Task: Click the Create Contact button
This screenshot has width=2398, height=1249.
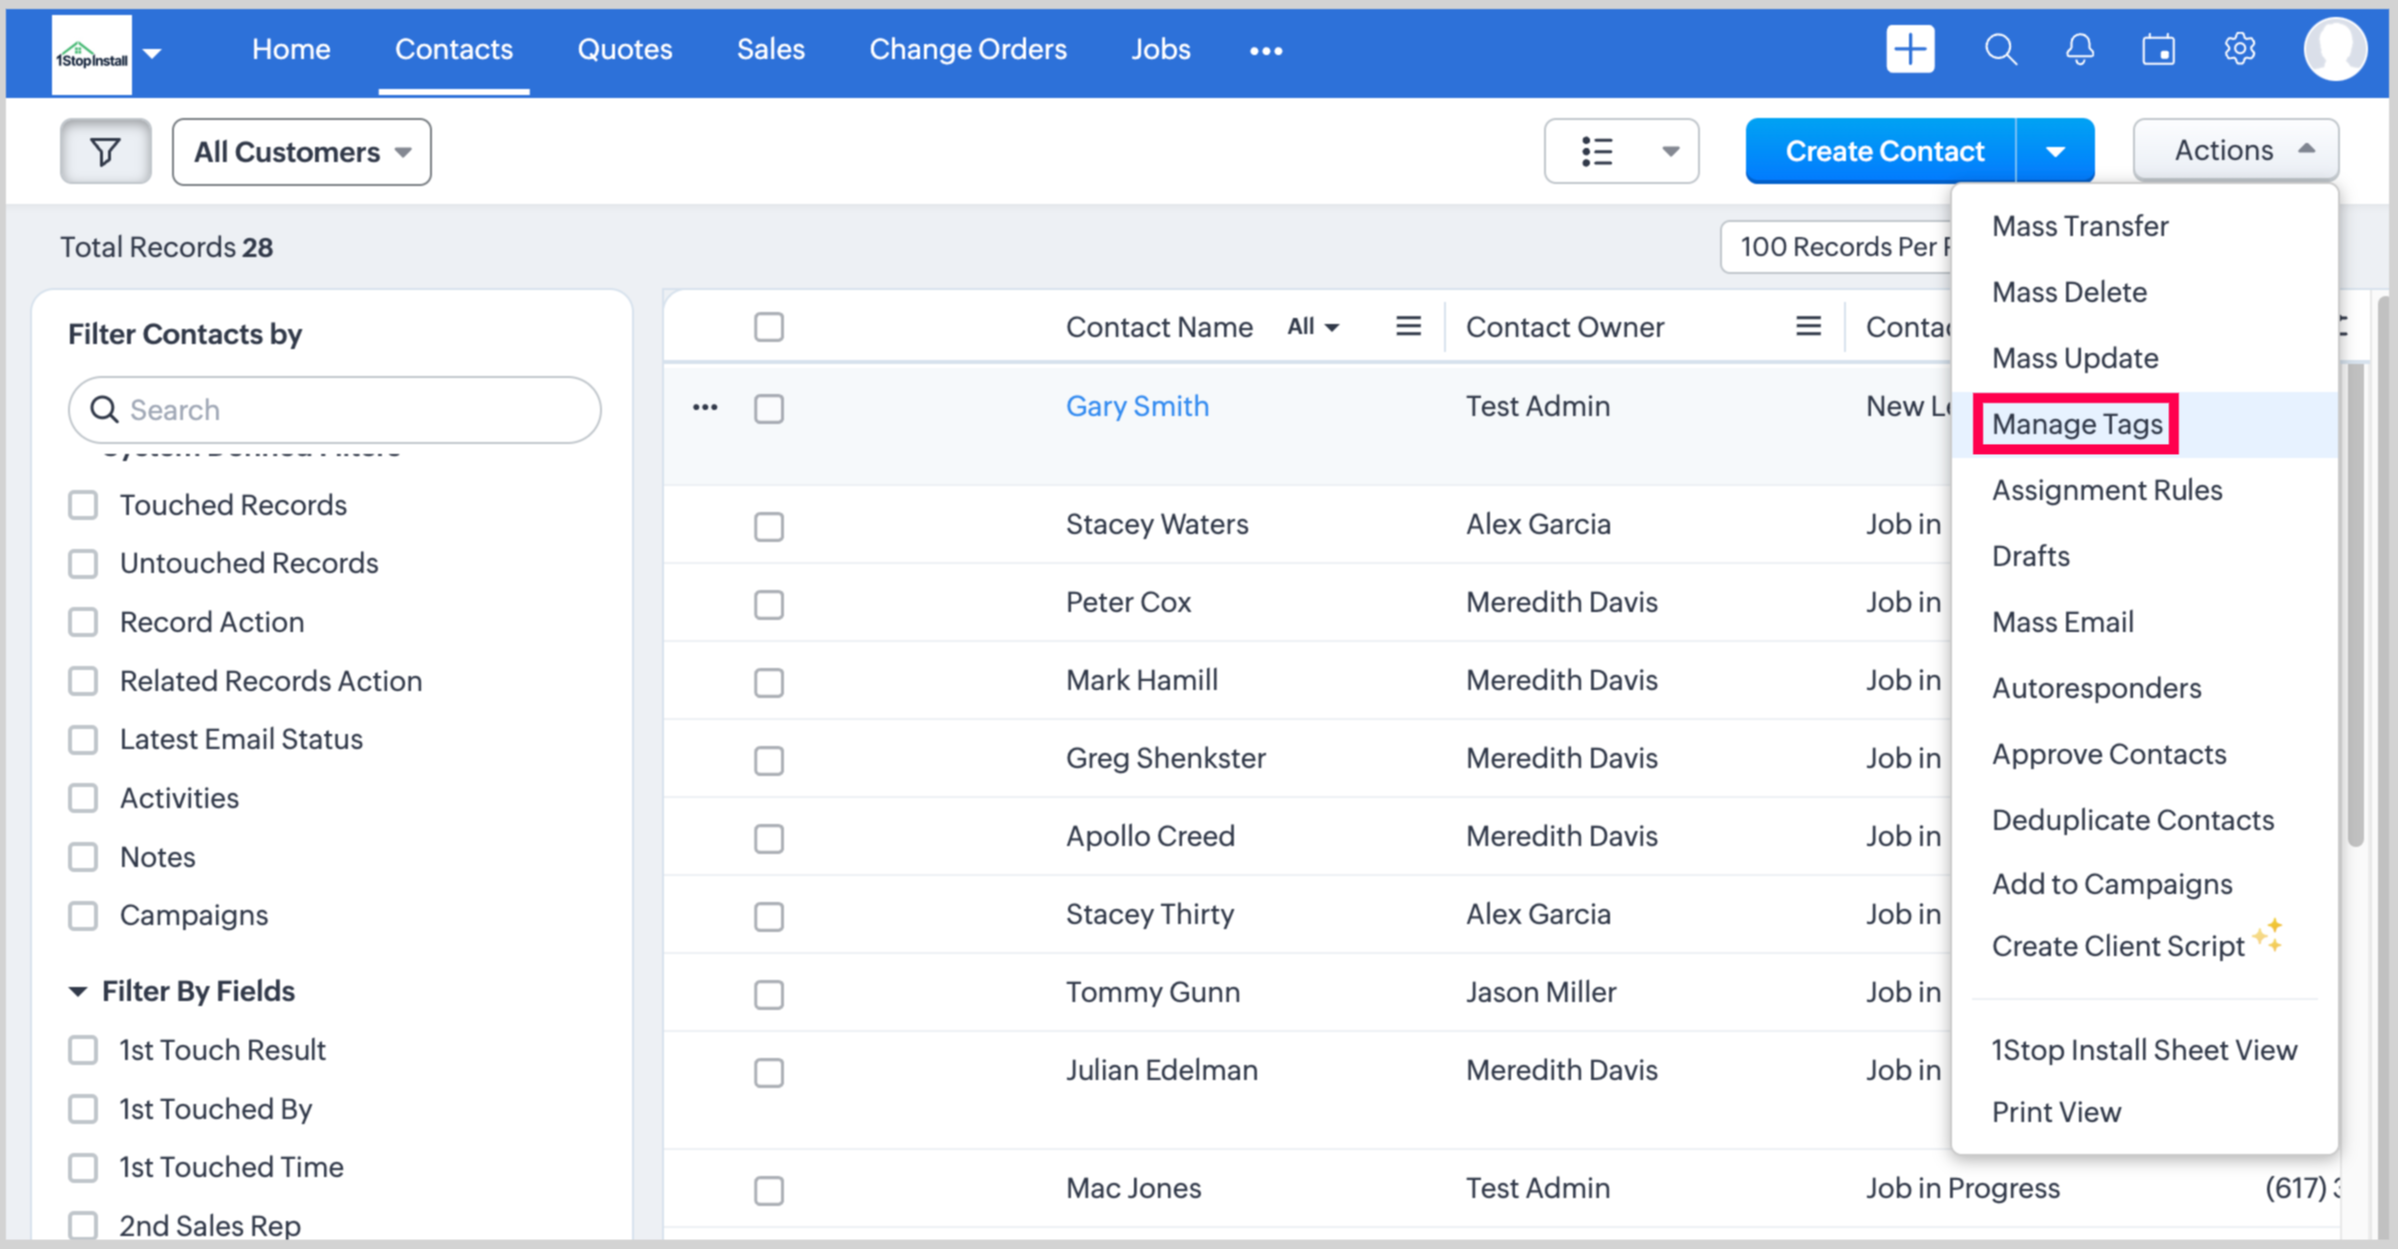Action: click(1883, 152)
